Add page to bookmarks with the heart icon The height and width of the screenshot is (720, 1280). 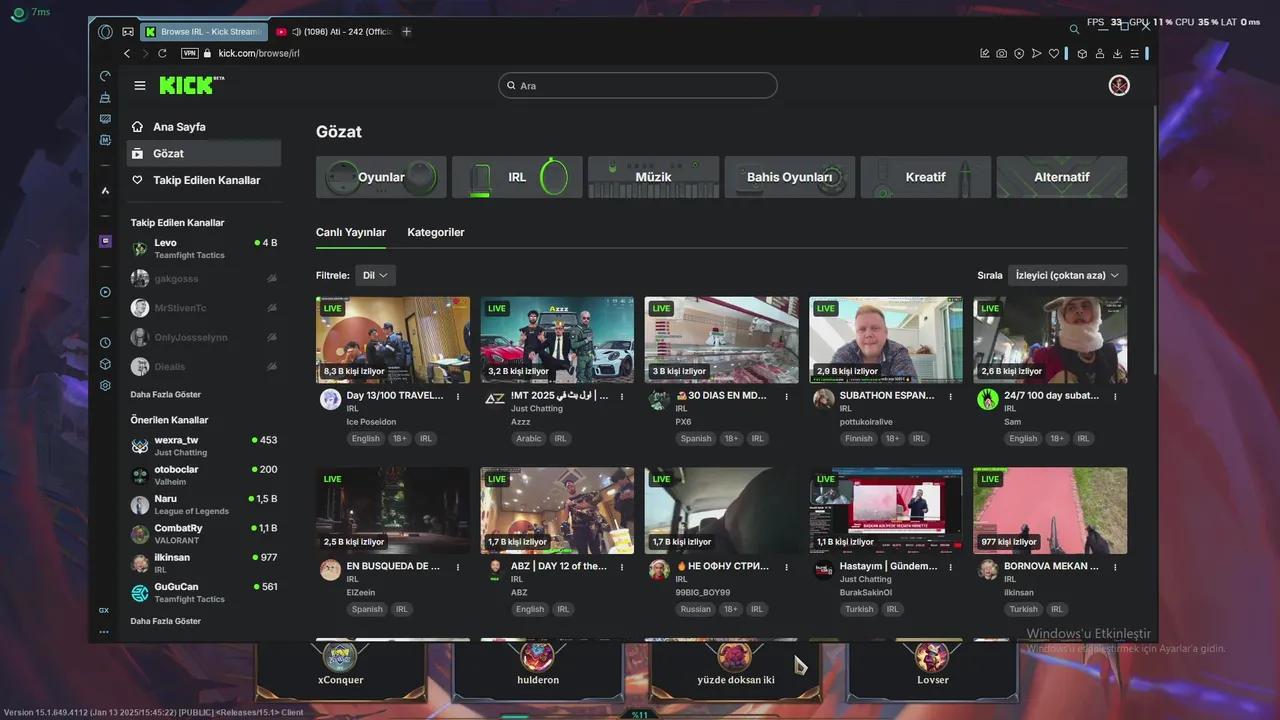tap(1054, 53)
